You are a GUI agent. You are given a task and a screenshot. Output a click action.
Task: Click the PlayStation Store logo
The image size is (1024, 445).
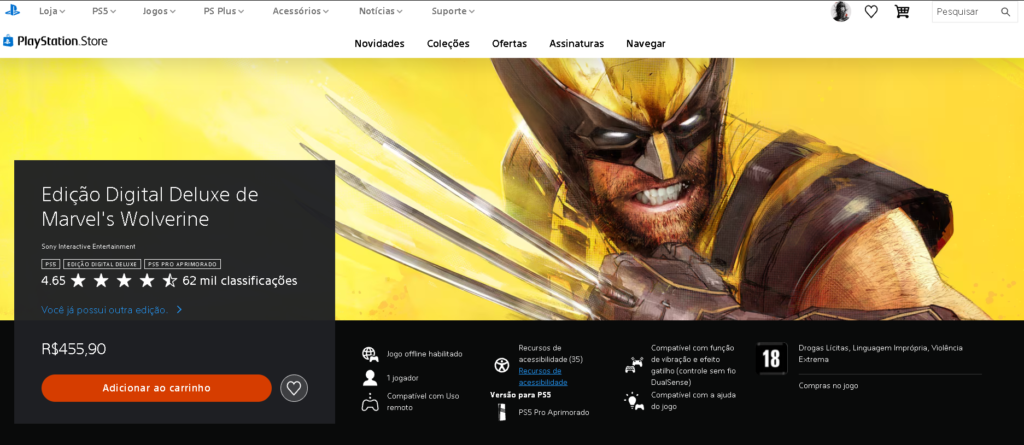tap(56, 41)
